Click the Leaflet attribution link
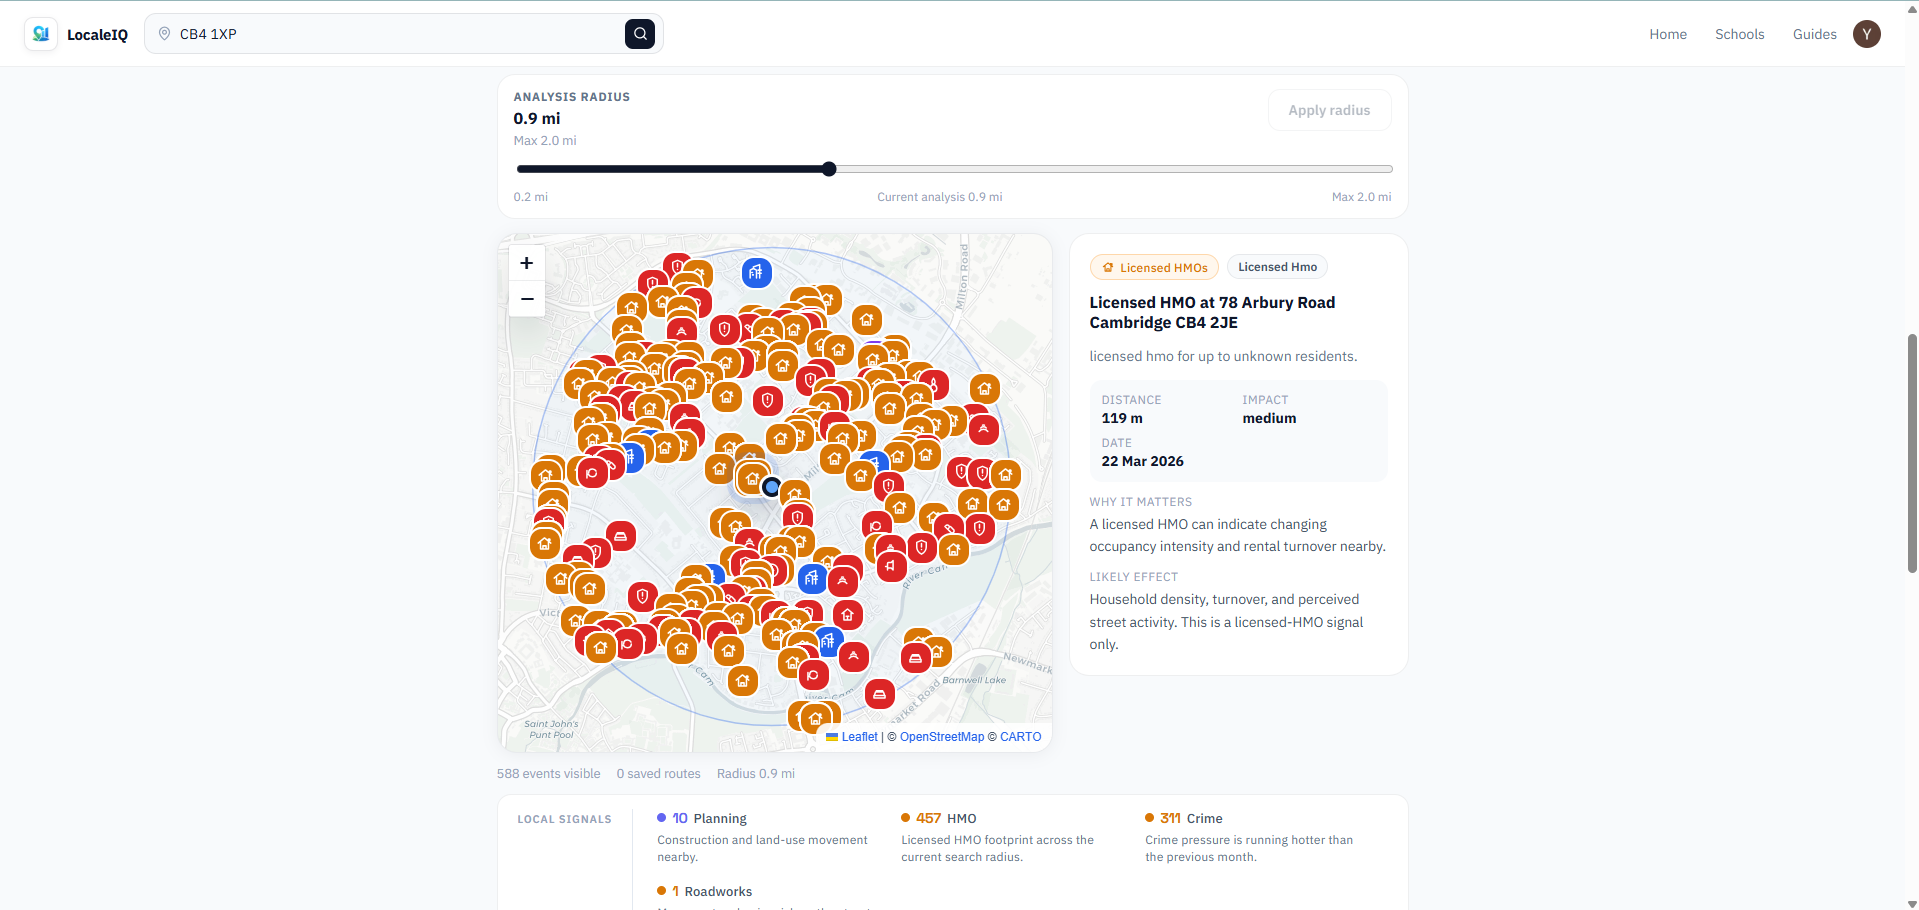The width and height of the screenshot is (1919, 910). click(858, 736)
